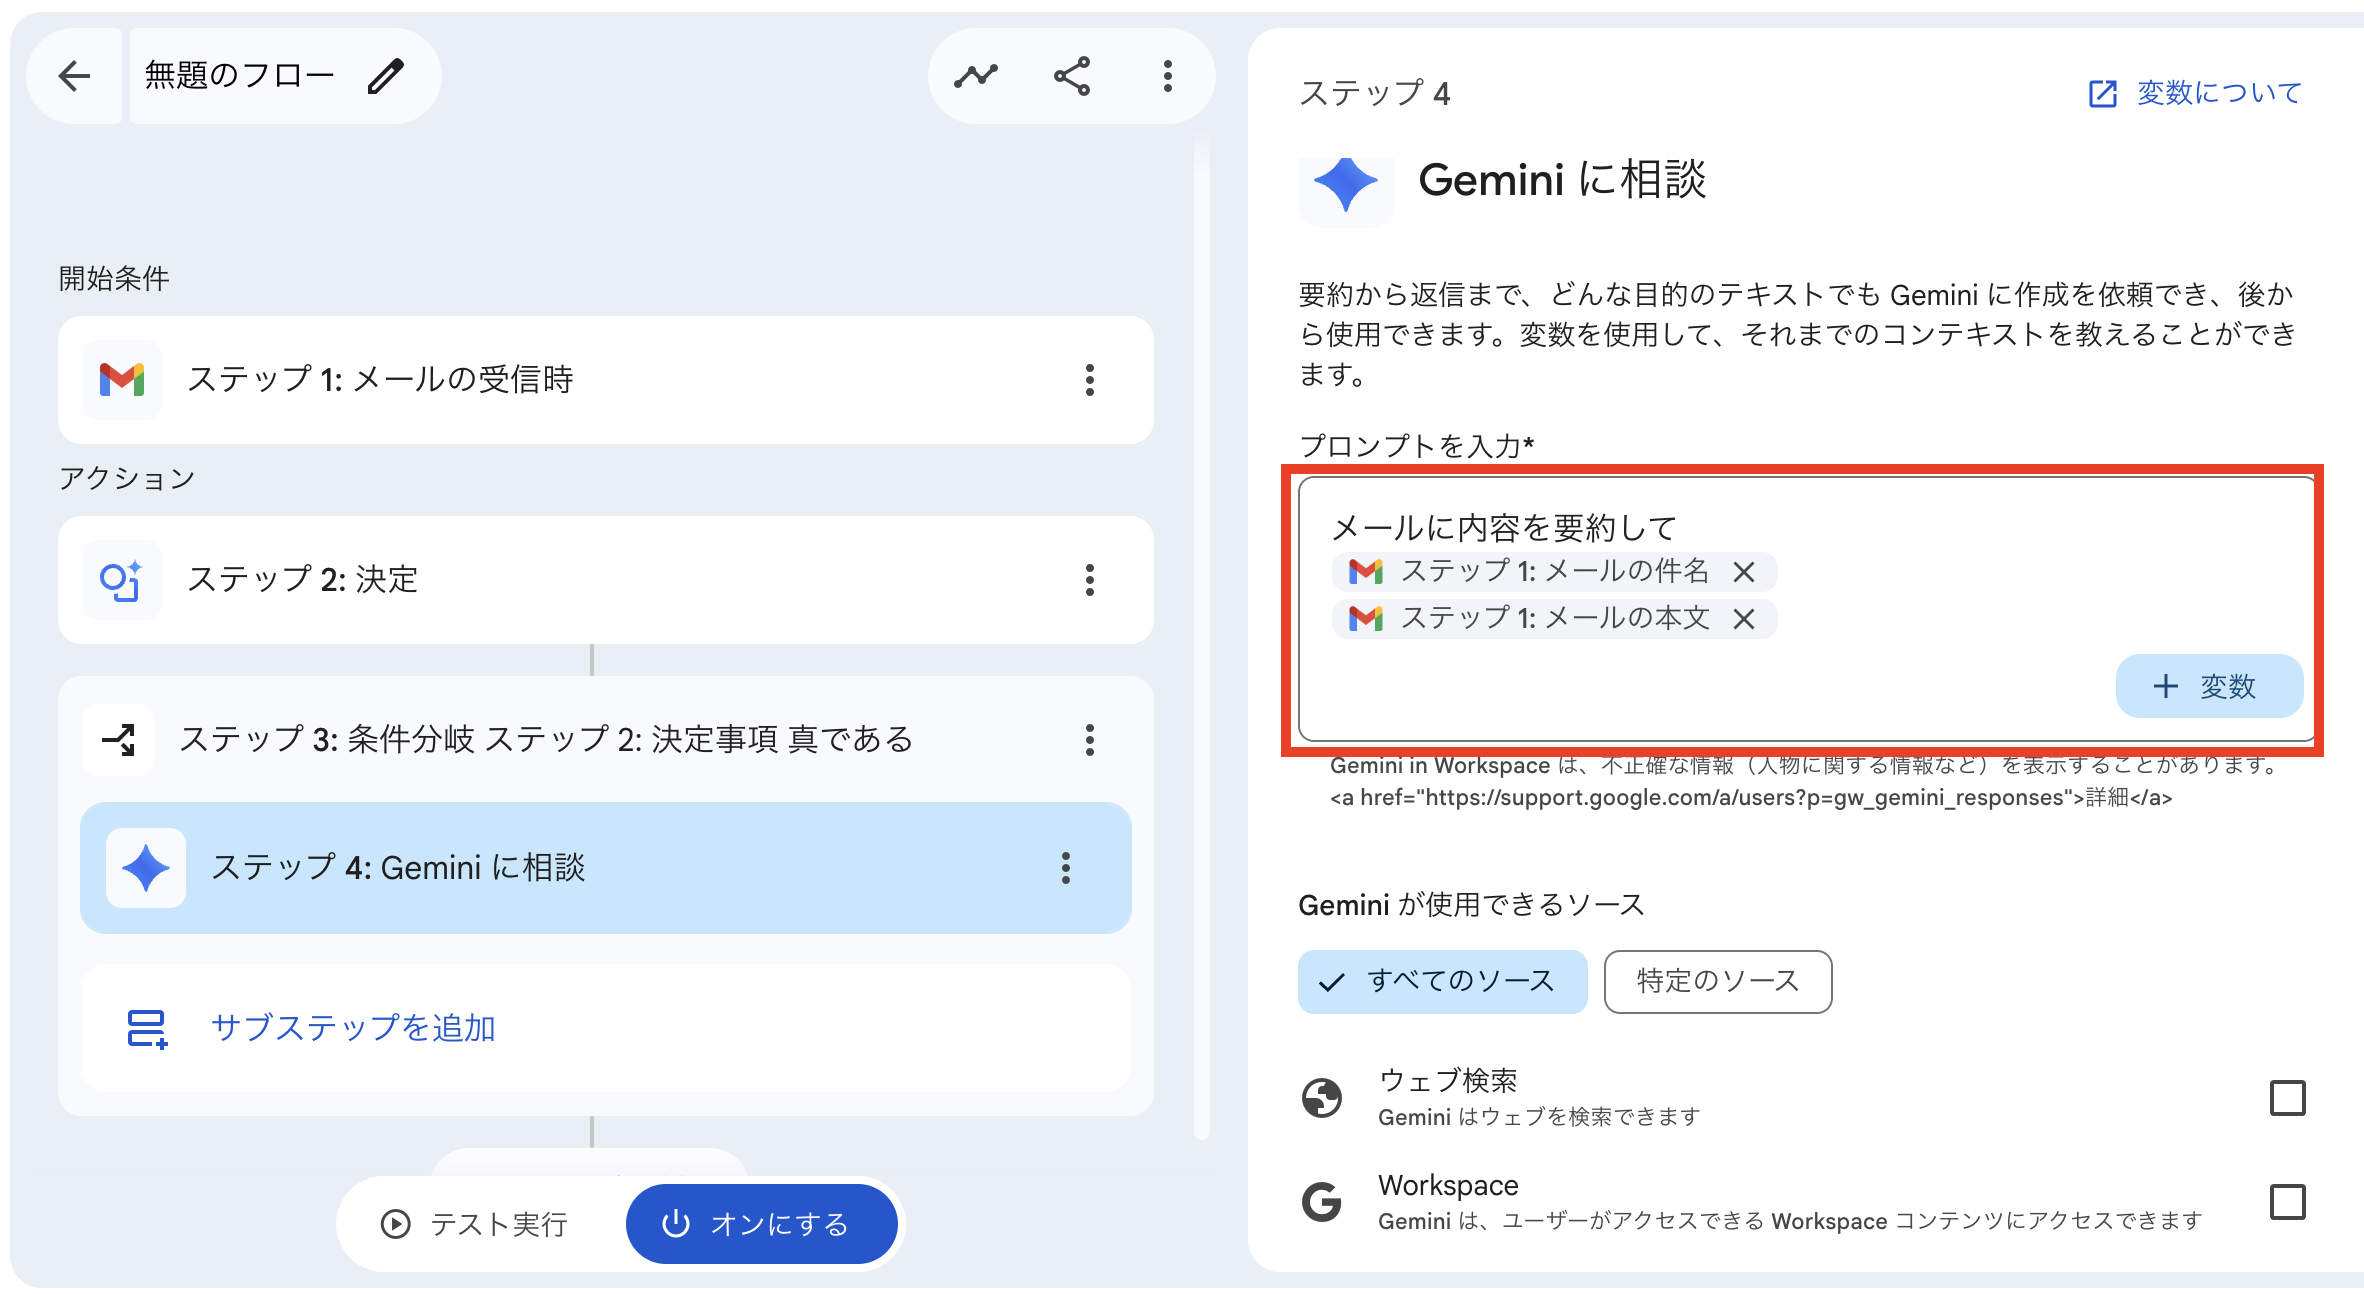Open the activity graph icon
This screenshot has height=1294, width=2364.
point(976,76)
